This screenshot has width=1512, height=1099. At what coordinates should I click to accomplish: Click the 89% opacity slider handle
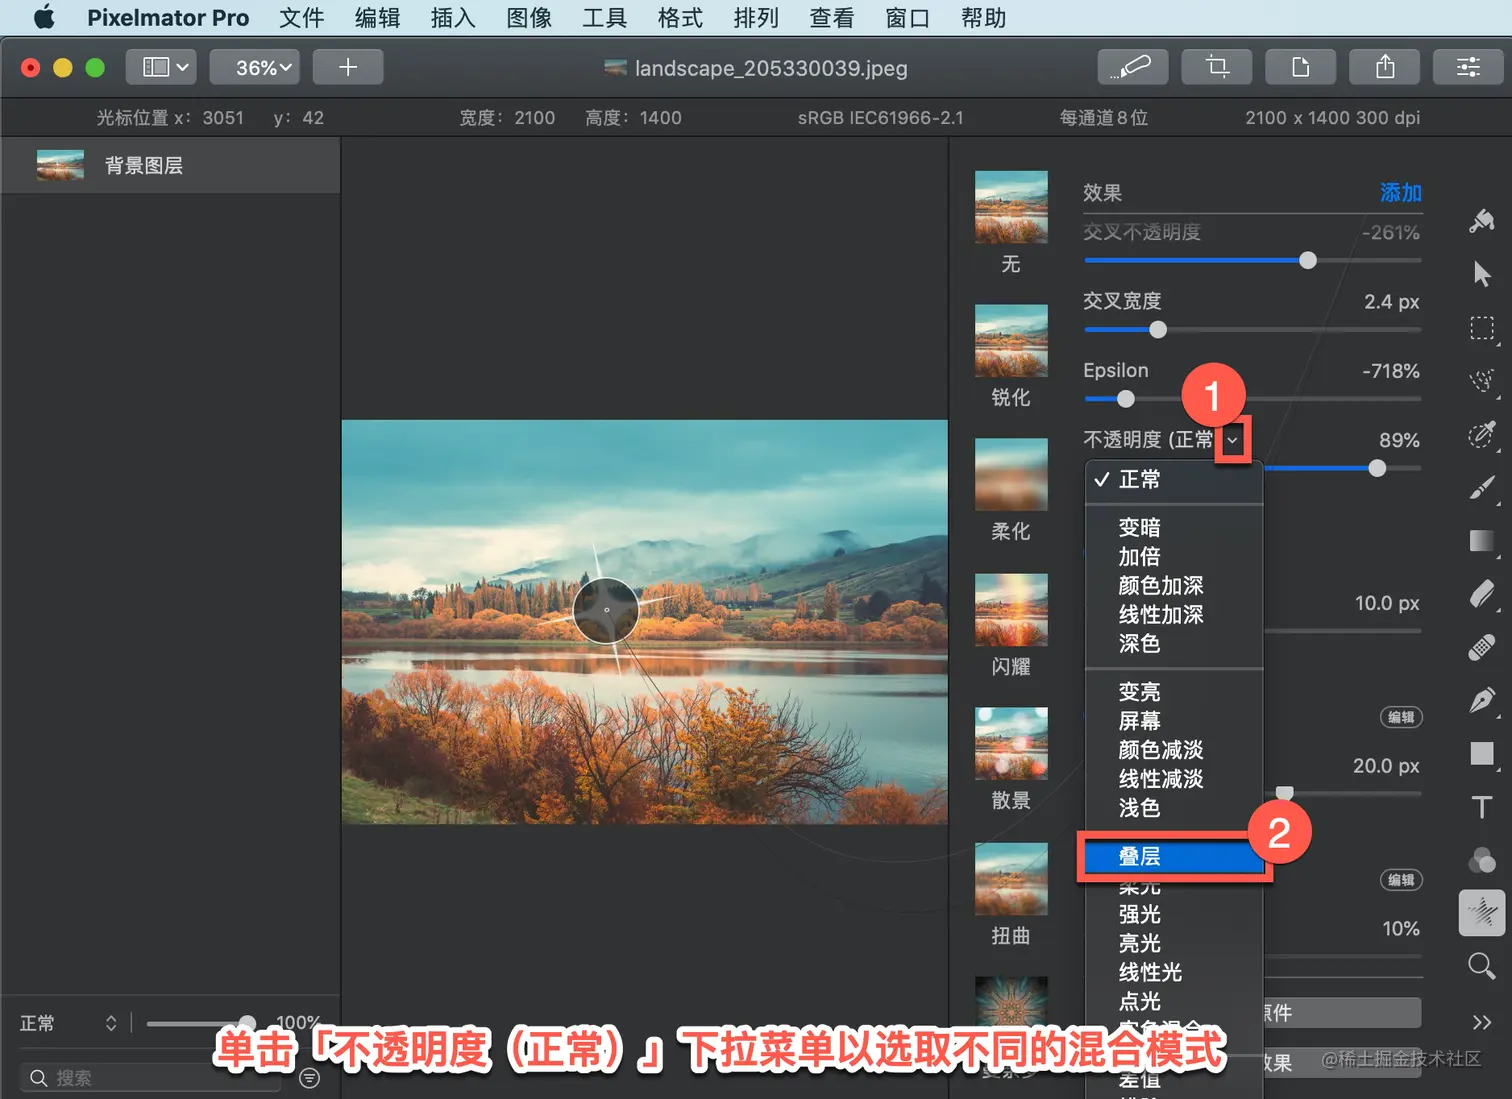(x=1377, y=468)
